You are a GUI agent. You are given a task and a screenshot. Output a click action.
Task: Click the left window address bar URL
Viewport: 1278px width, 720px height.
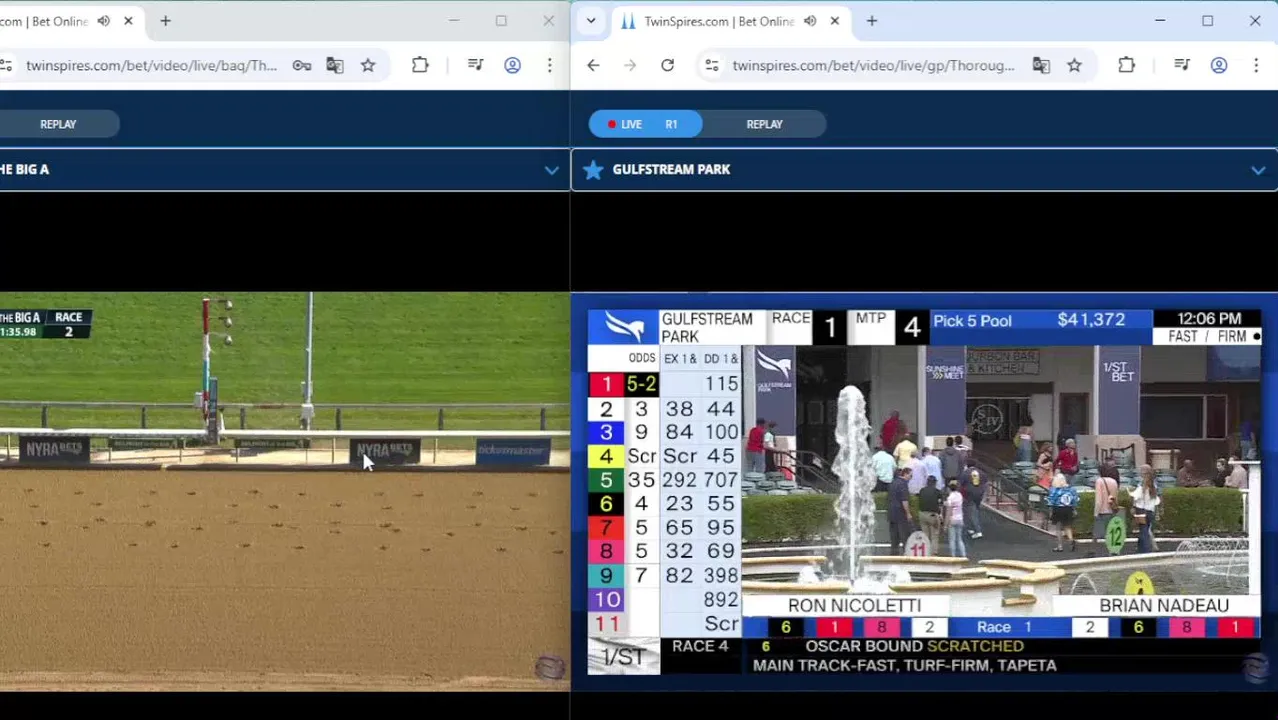(x=151, y=66)
